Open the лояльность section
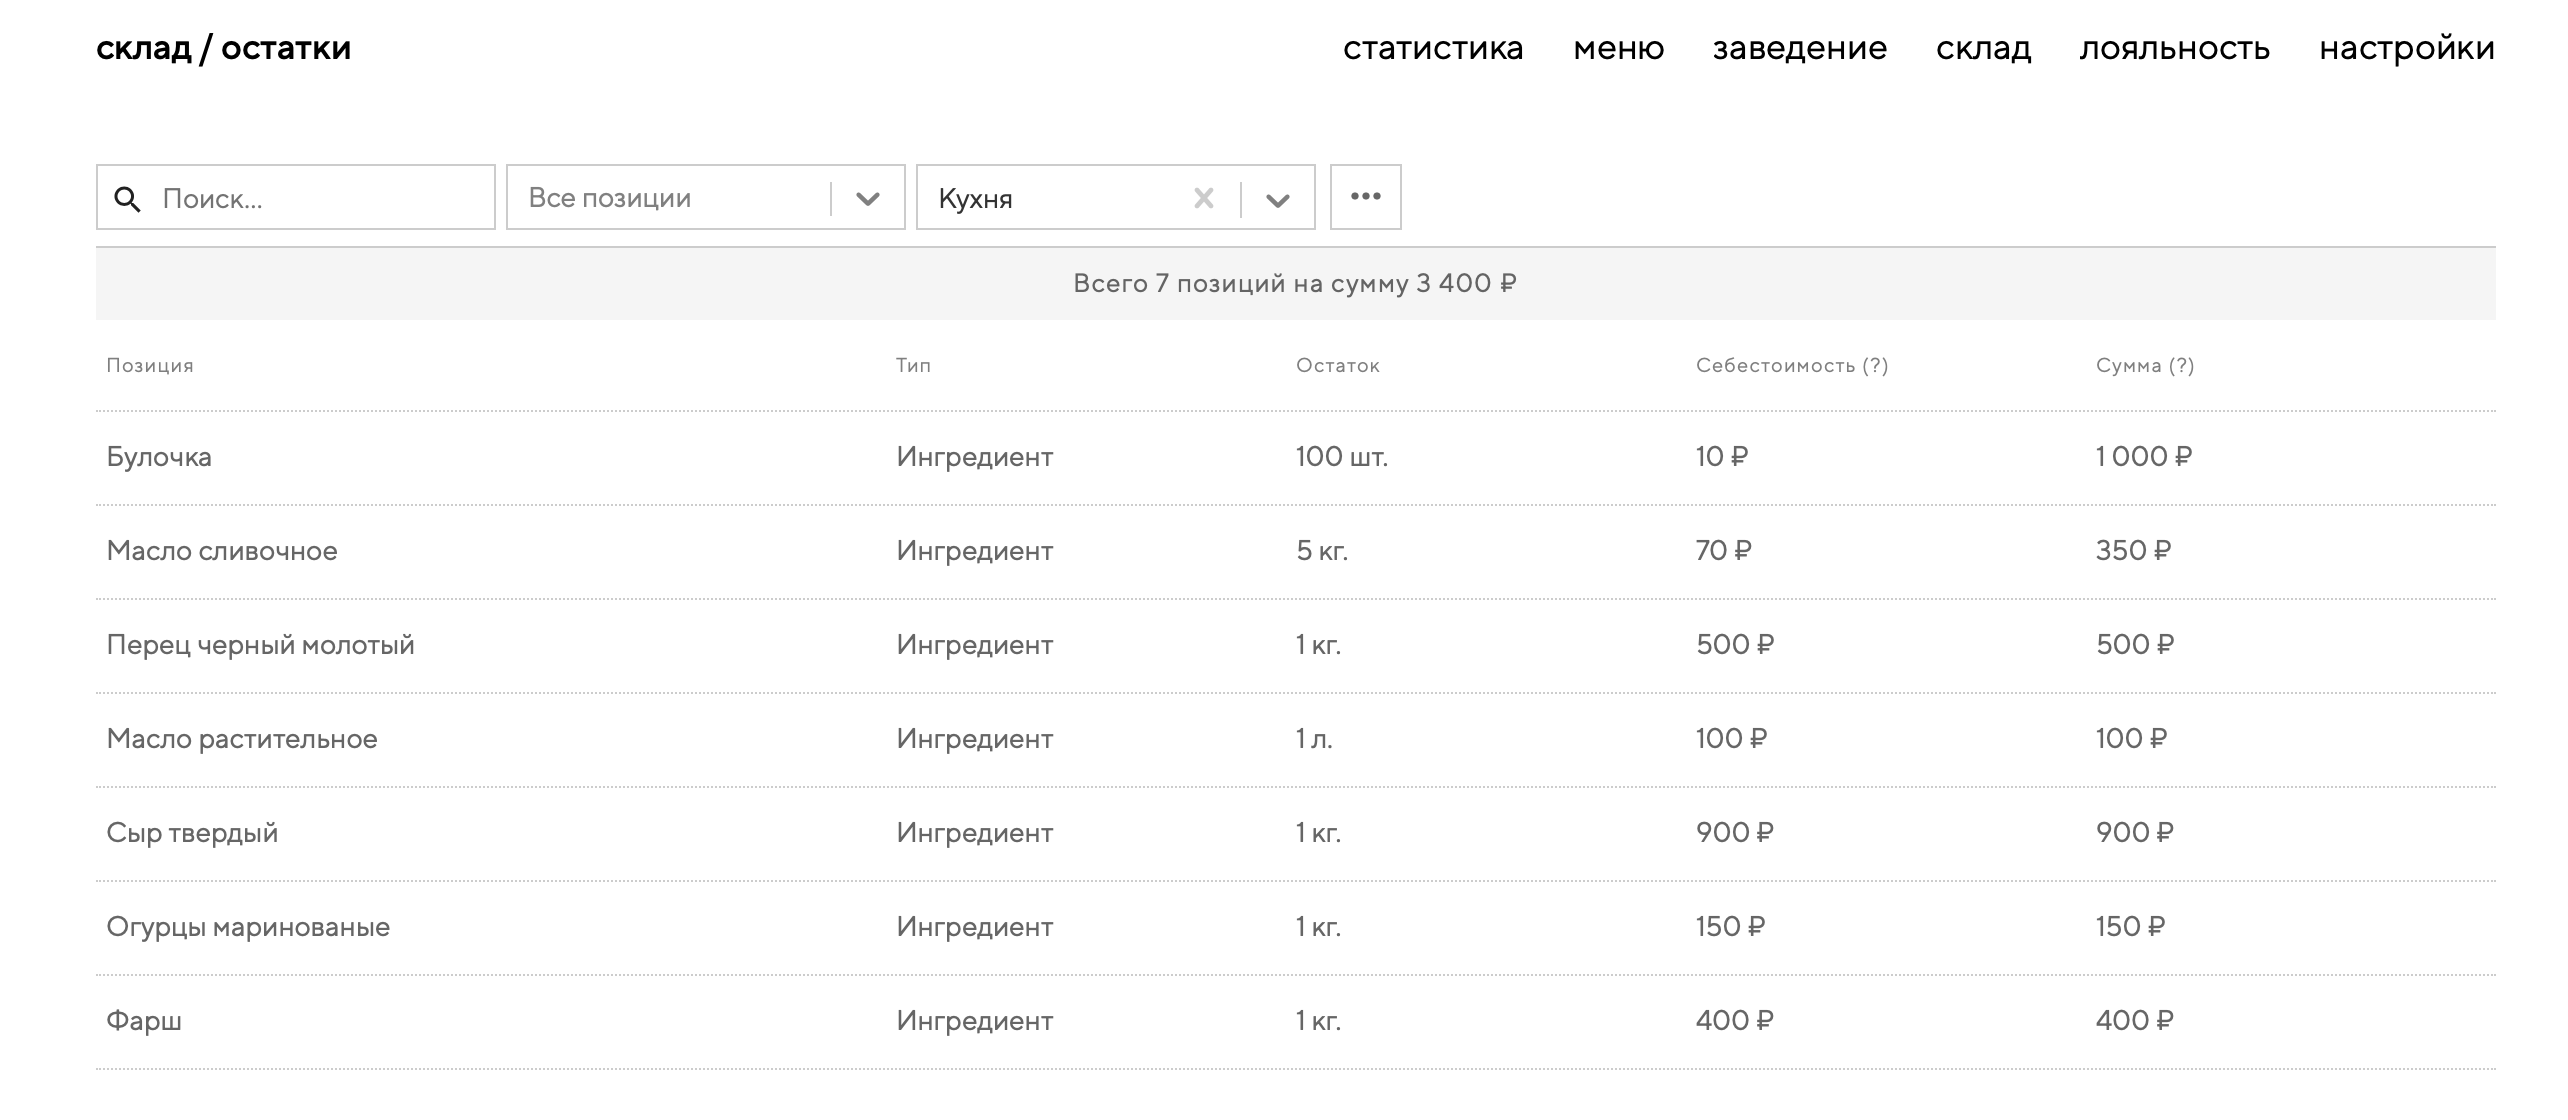This screenshot has width=2568, height=1120. [2174, 48]
